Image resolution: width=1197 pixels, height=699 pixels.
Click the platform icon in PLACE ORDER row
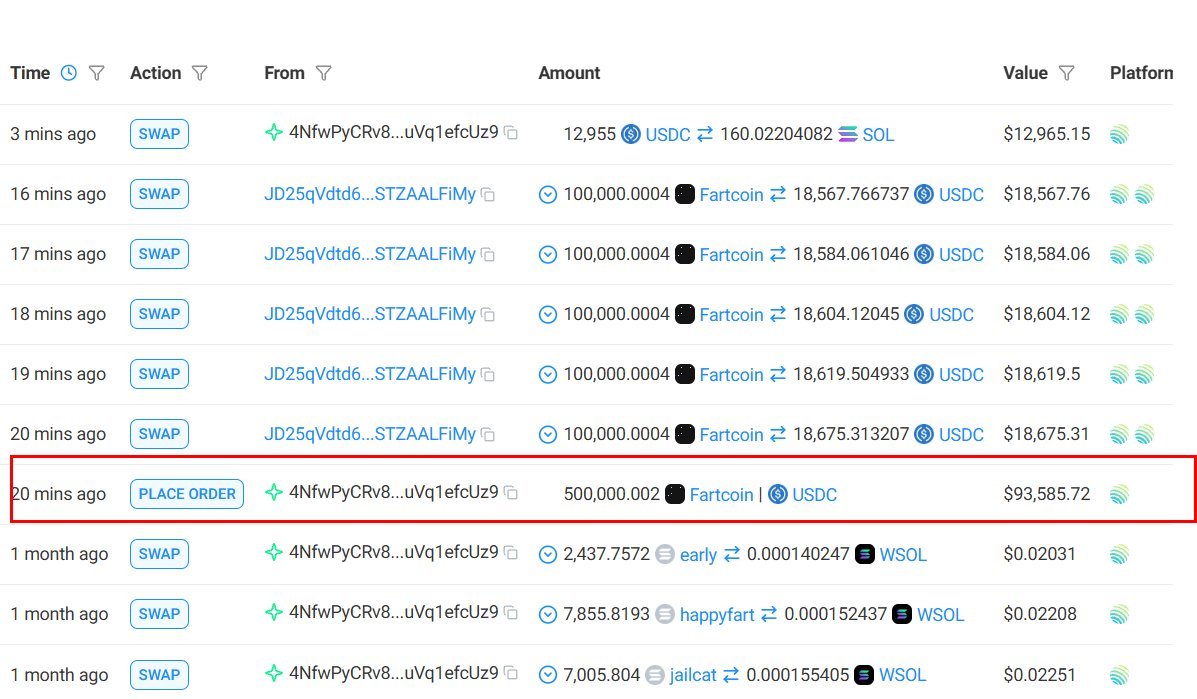(x=1119, y=494)
